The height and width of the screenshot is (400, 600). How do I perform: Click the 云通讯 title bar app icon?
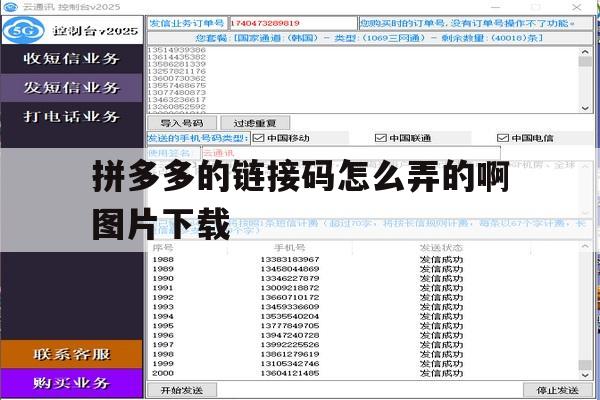[11, 7]
